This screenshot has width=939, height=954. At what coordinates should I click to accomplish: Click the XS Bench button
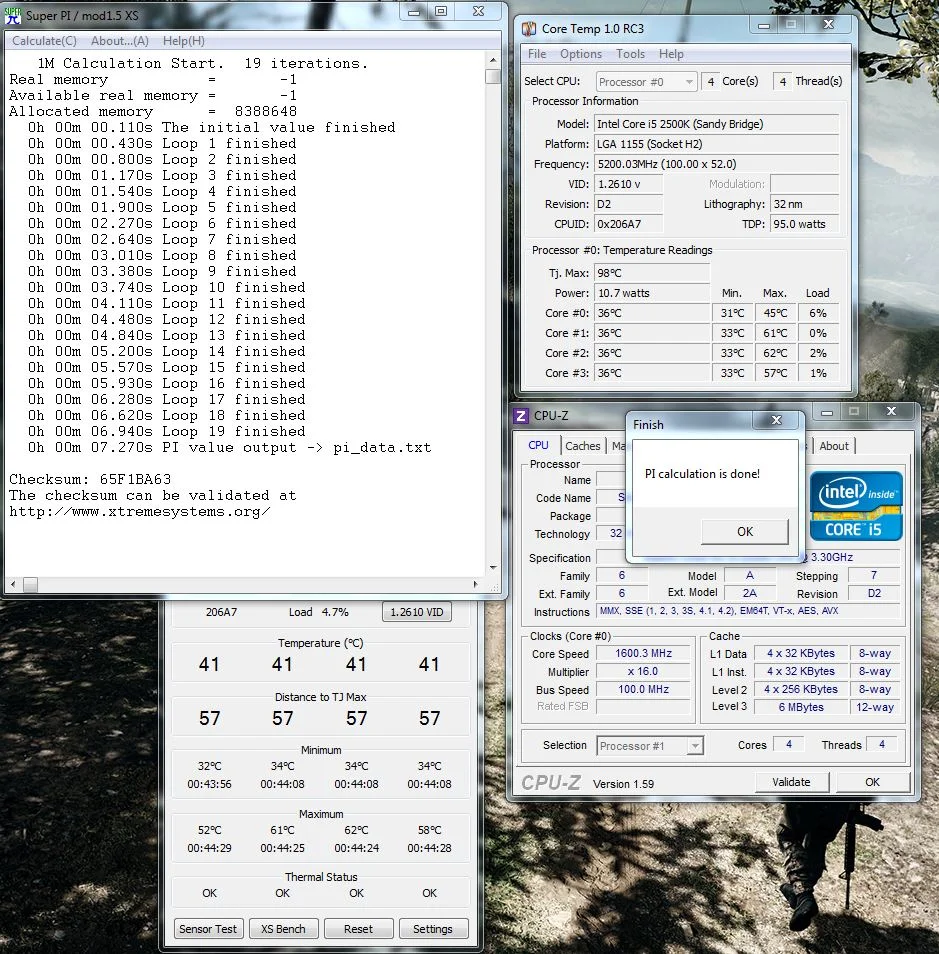point(284,929)
